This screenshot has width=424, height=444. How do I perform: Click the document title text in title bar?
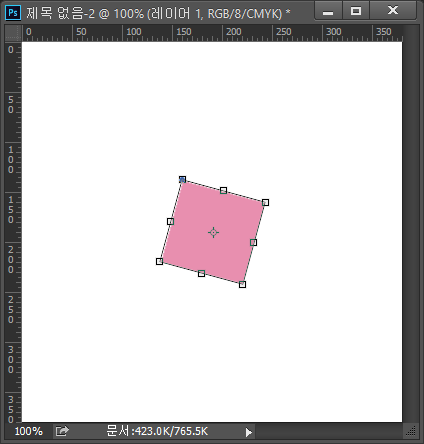click(158, 13)
